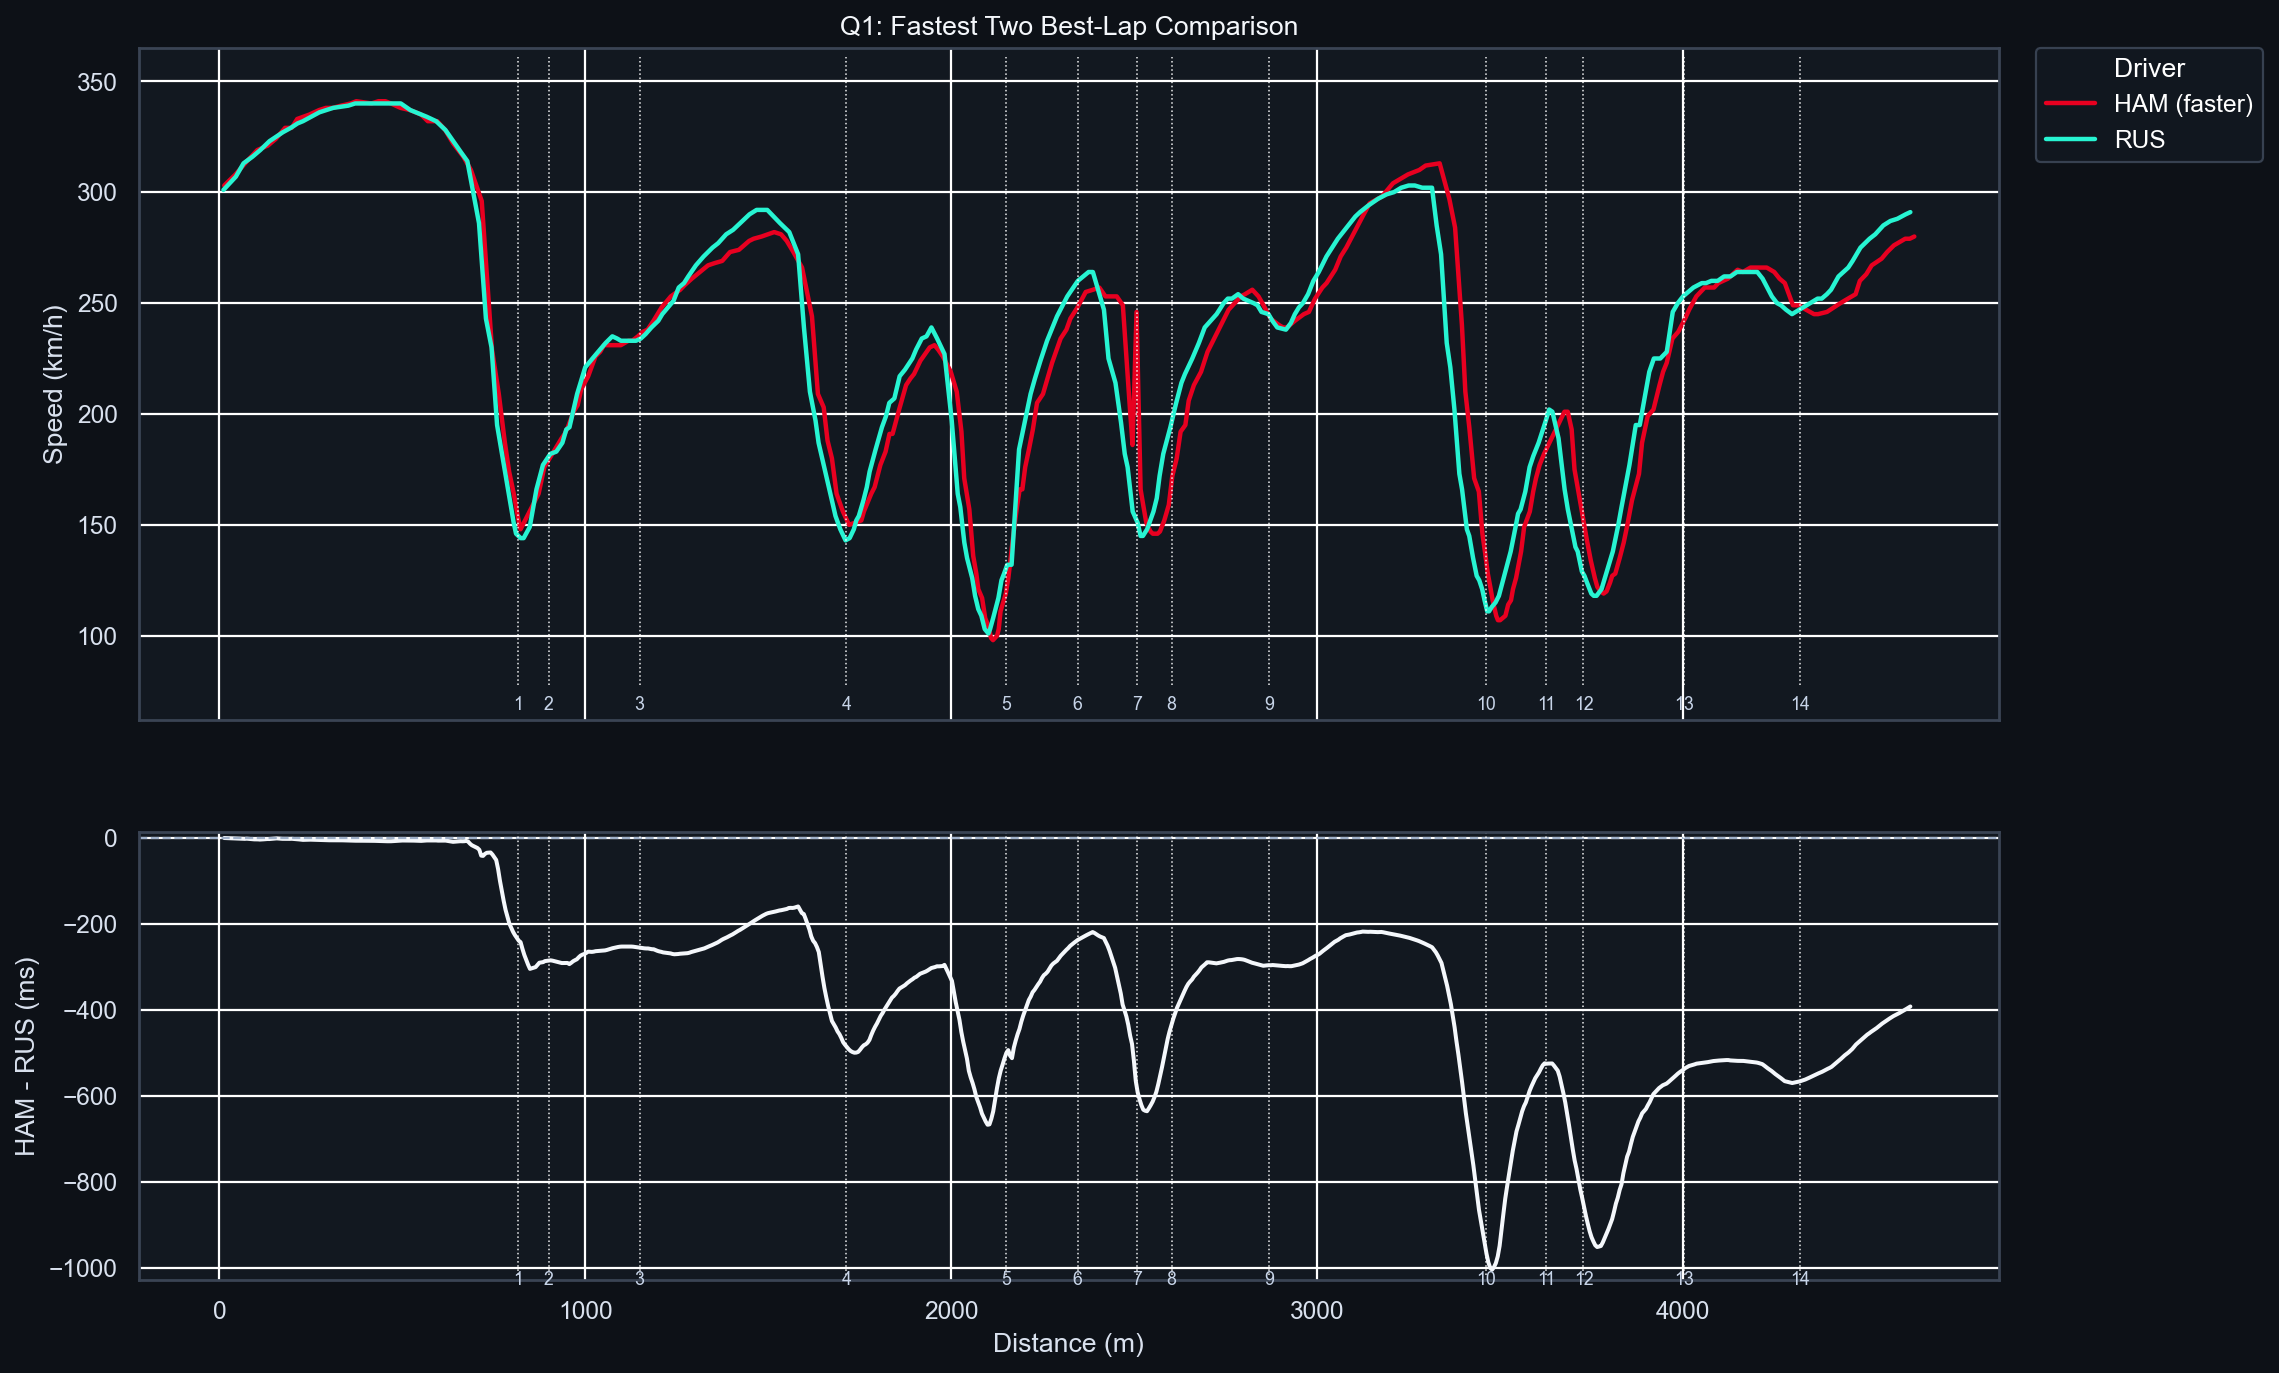Click corner marker 14 in the delta chart

[1800, 1279]
